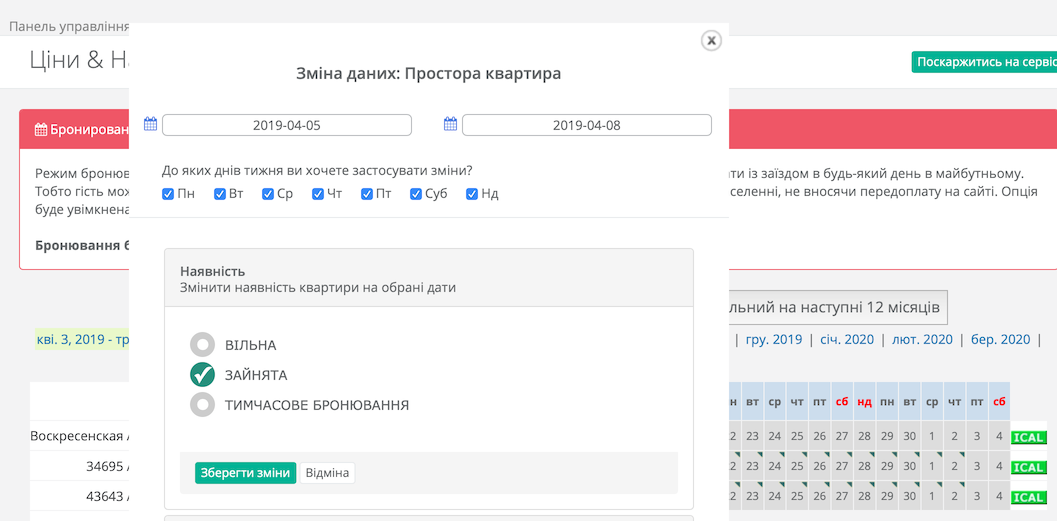Open calendar icon beside 2019-04-08 field
Image resolution: width=1057 pixels, height=521 pixels.
(450, 124)
